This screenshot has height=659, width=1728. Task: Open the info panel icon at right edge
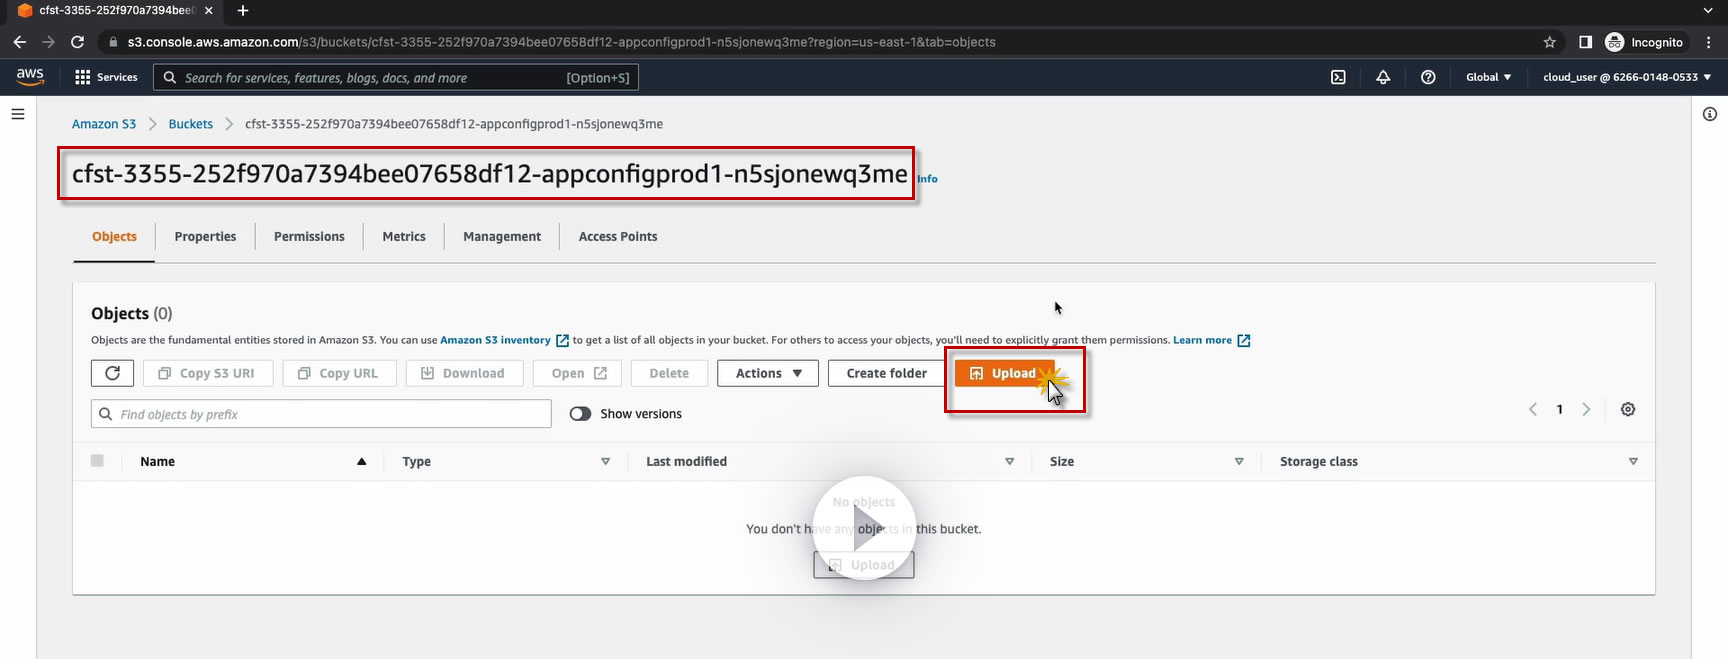1710,114
